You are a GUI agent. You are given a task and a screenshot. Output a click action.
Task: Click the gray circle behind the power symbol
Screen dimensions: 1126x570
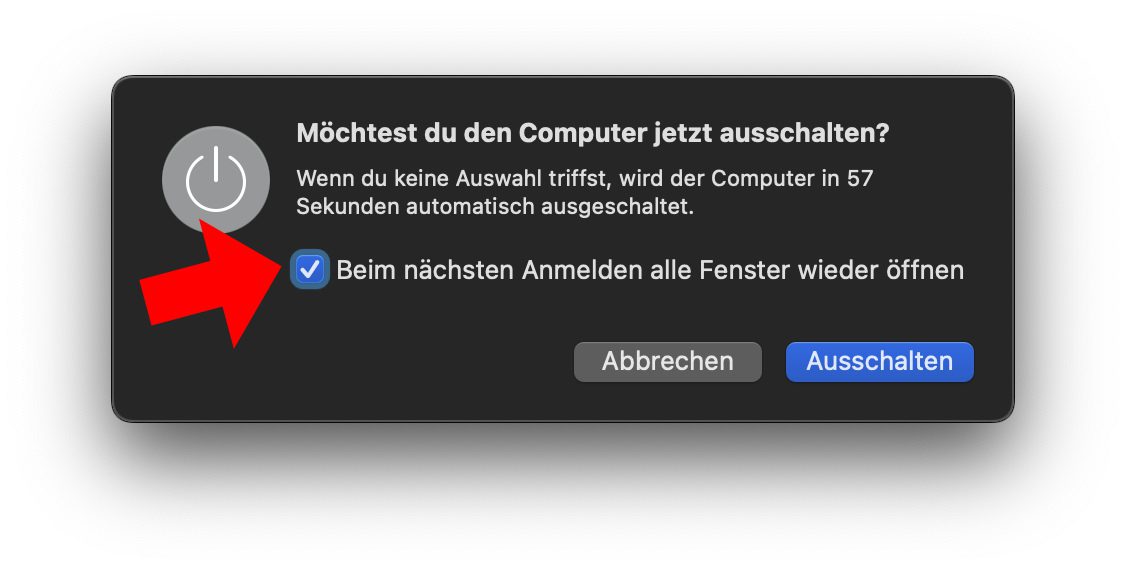(x=216, y=179)
